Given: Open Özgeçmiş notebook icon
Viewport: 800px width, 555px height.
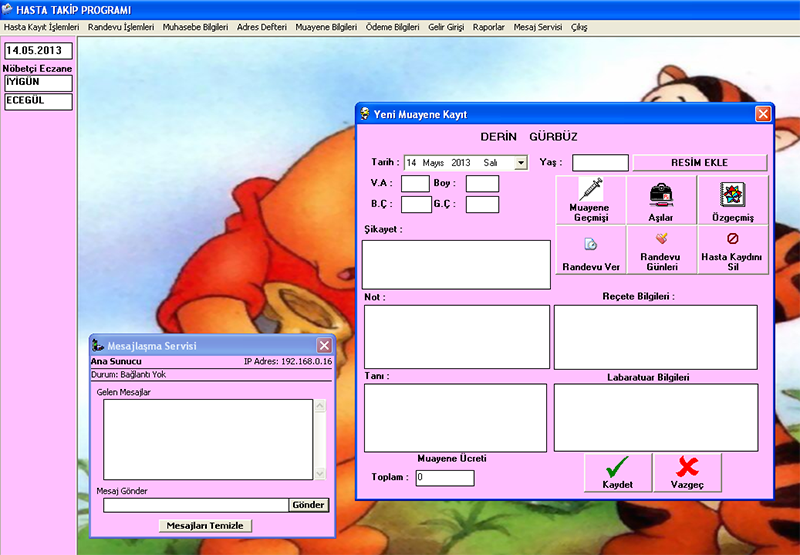Looking at the screenshot, I should 733,200.
